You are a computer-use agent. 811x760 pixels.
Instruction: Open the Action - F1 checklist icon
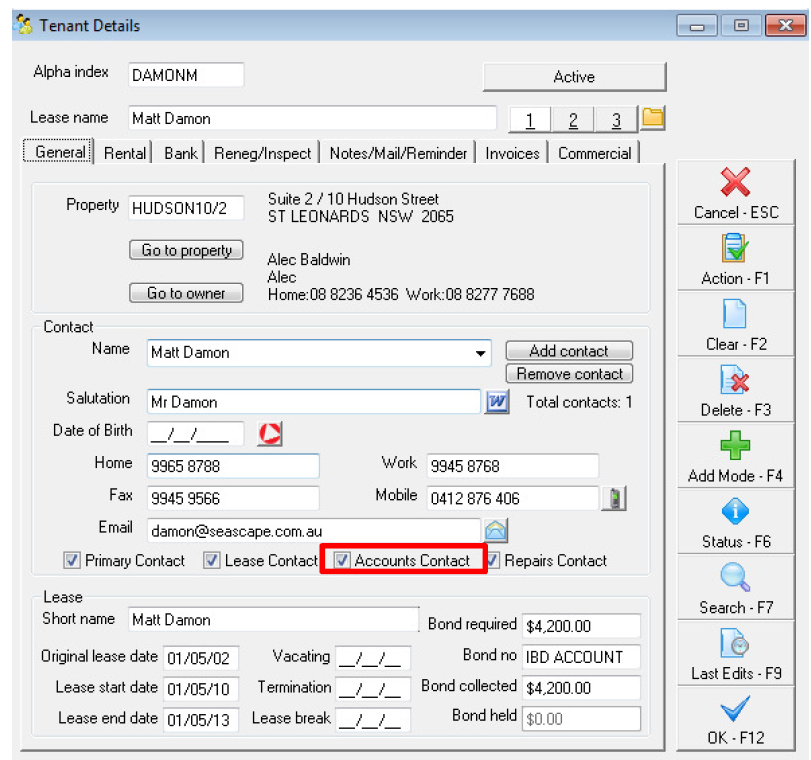tap(735, 248)
